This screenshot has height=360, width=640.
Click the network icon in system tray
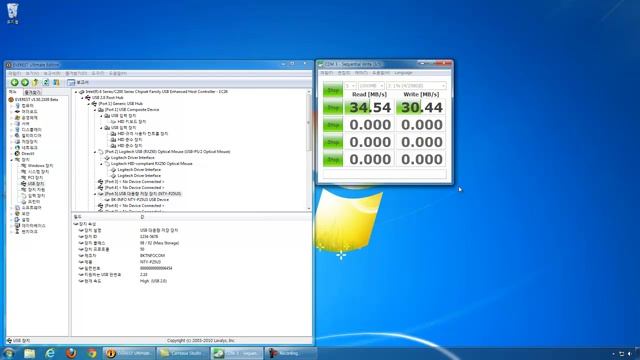621,354
